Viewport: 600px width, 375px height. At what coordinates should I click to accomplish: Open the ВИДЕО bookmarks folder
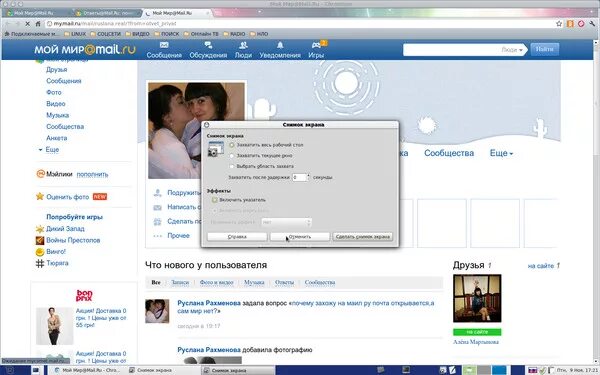(x=137, y=34)
